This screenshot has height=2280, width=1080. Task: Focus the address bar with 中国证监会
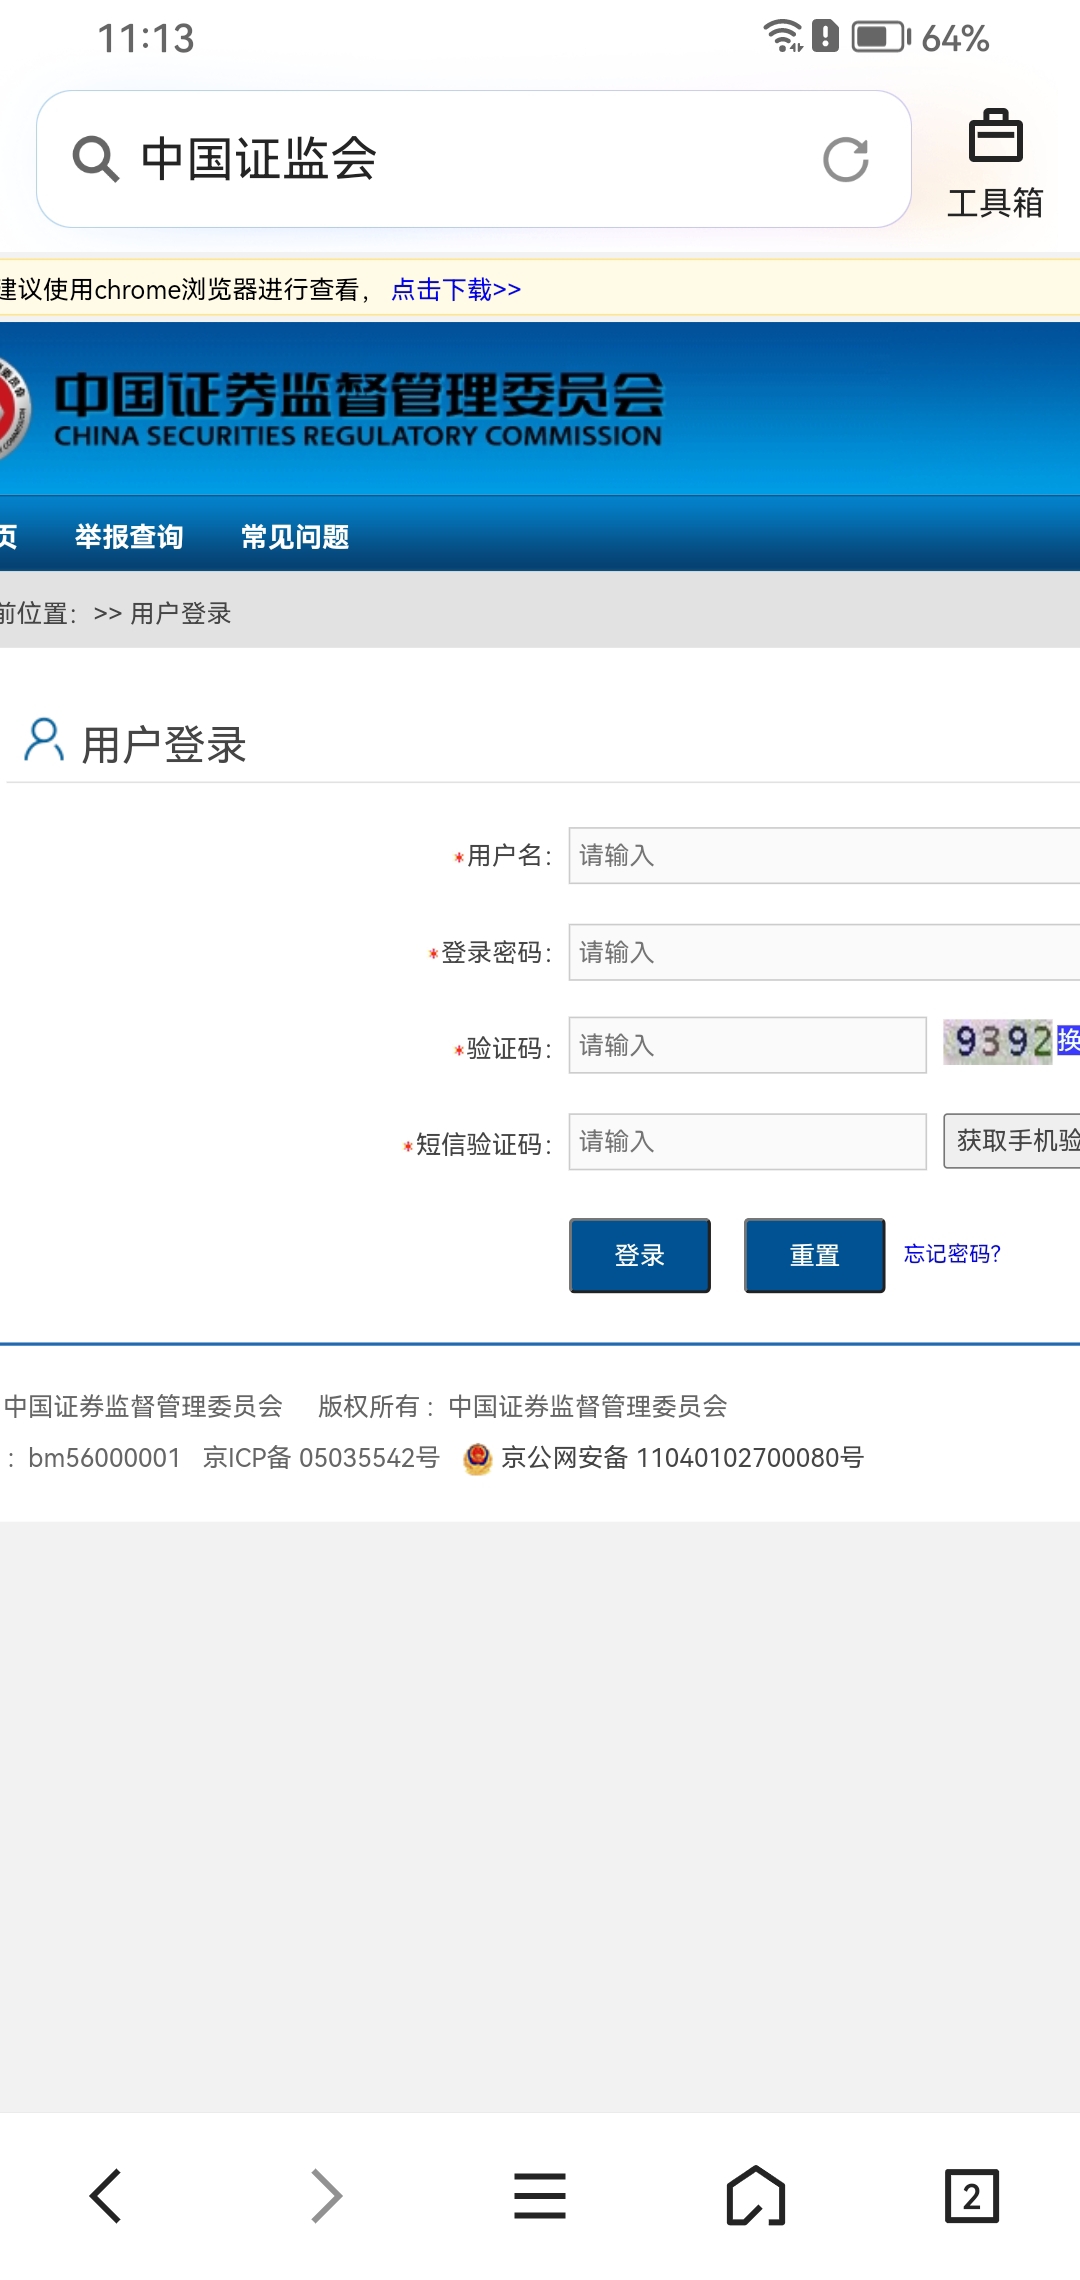[474, 159]
